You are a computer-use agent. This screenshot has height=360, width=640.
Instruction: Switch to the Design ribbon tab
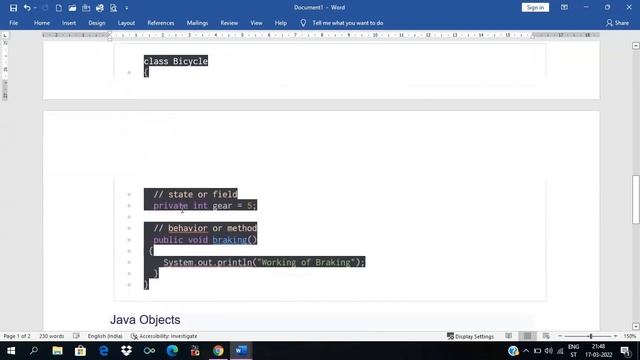pyautogui.click(x=97, y=23)
